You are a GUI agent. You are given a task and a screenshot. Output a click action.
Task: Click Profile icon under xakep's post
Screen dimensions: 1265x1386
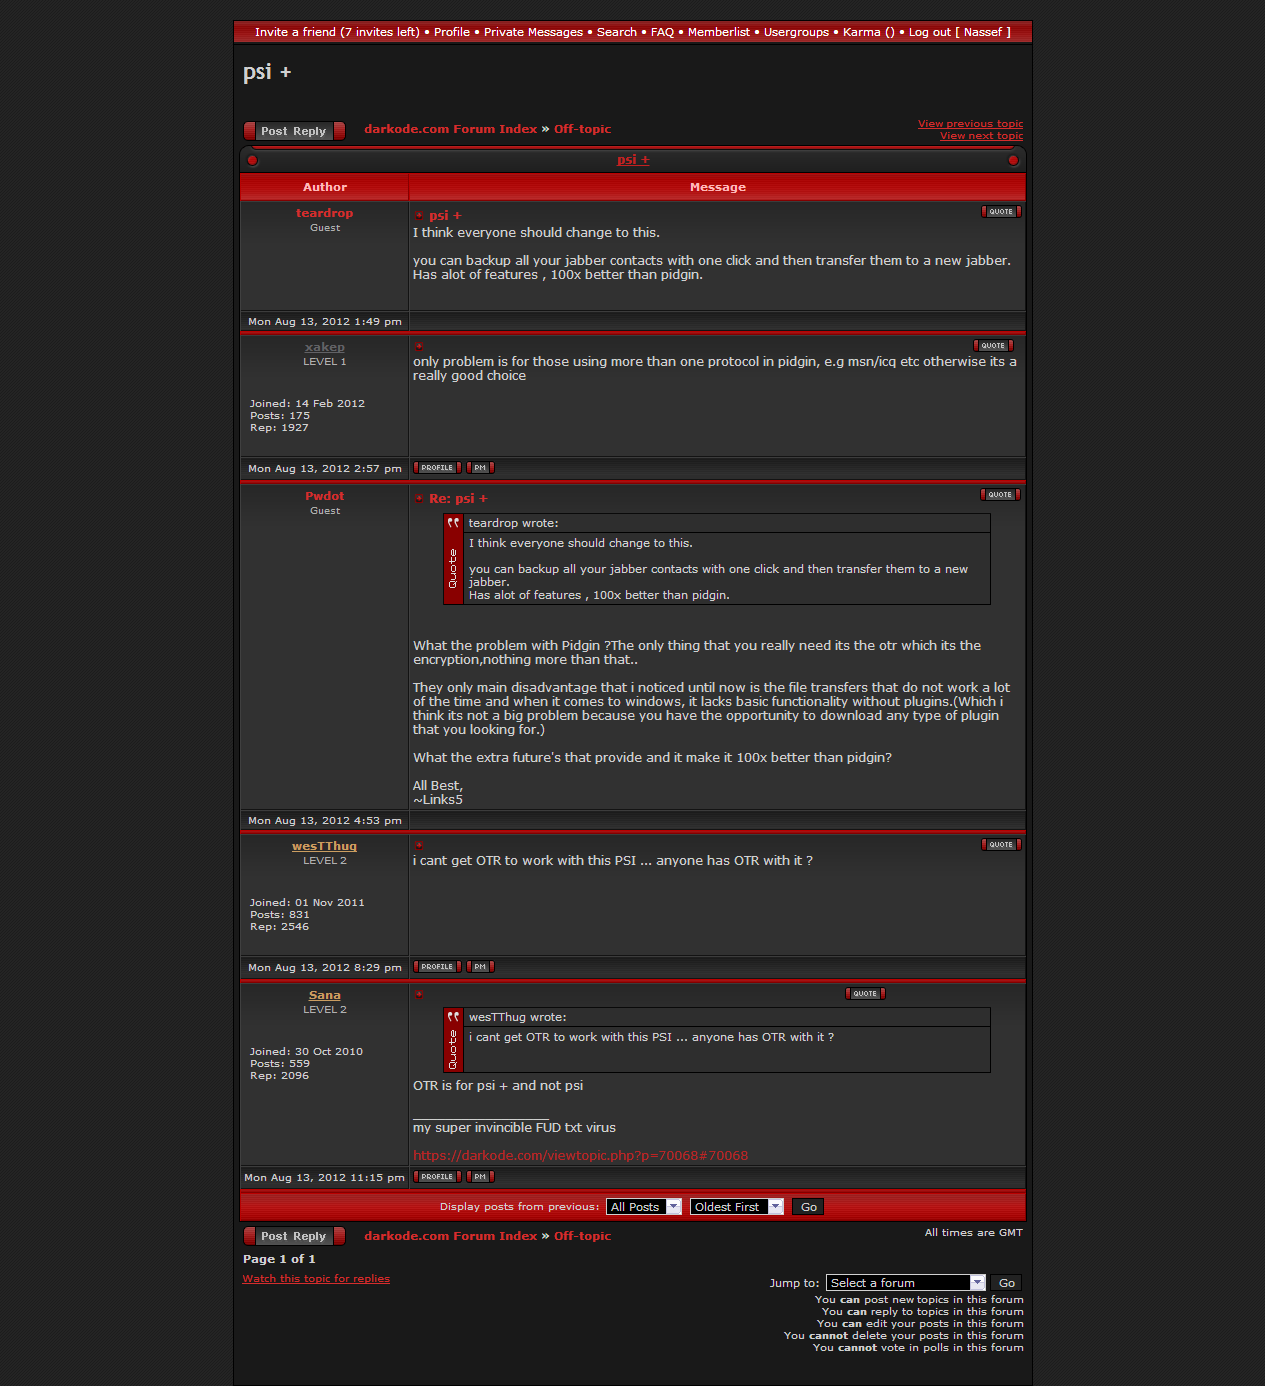pos(437,468)
